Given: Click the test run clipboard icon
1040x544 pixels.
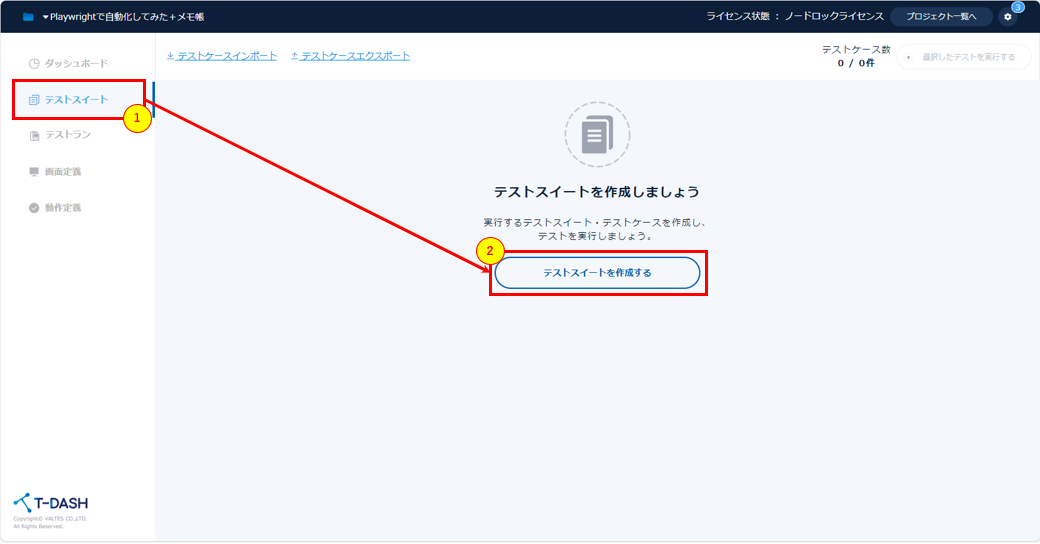Looking at the screenshot, I should [34, 136].
